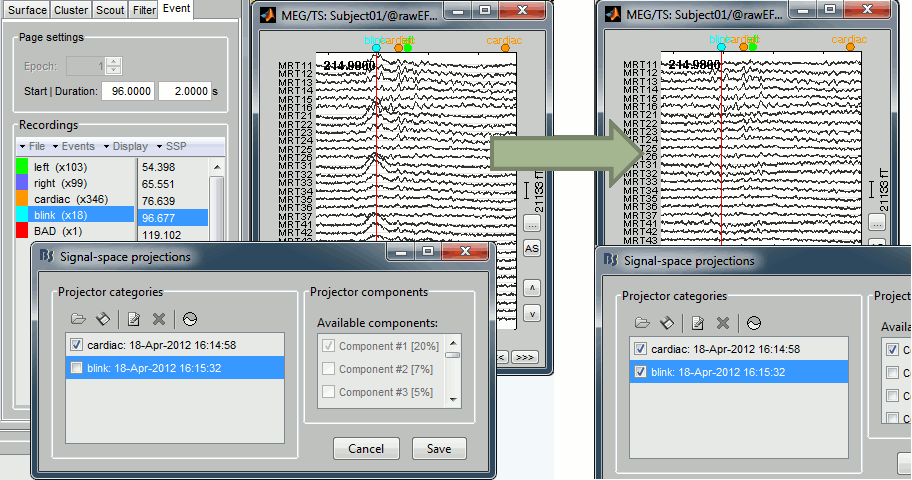Click the load projectors folder icon in left dialog
912x480 pixels.
coord(78,319)
